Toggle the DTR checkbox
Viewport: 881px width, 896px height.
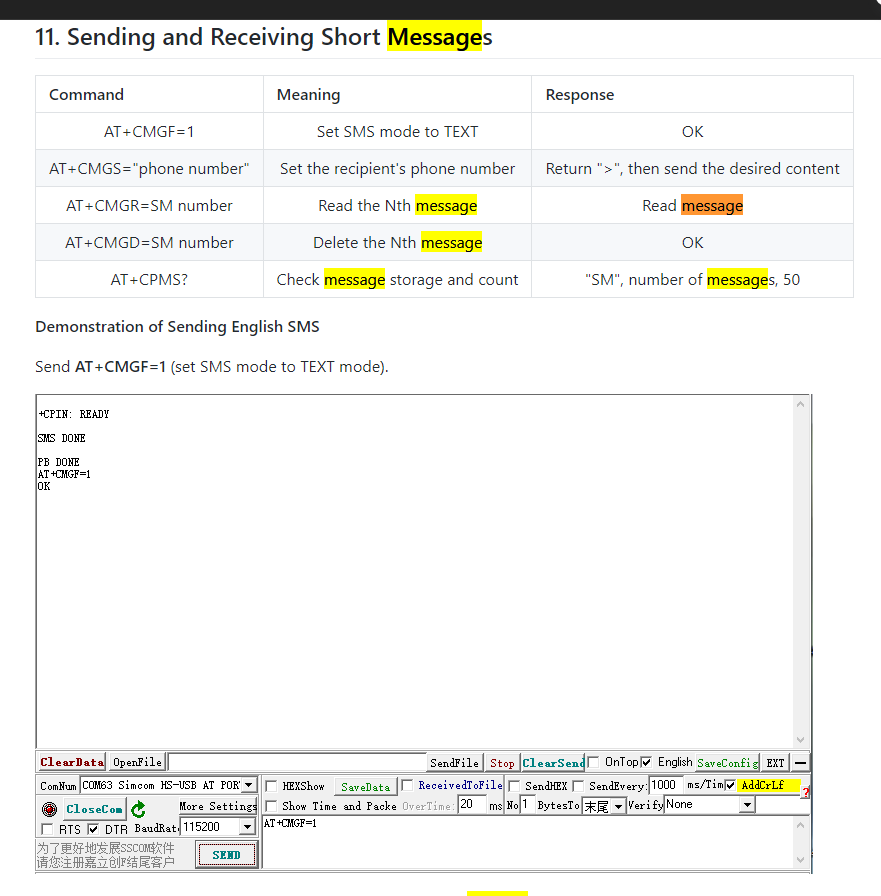(93, 829)
